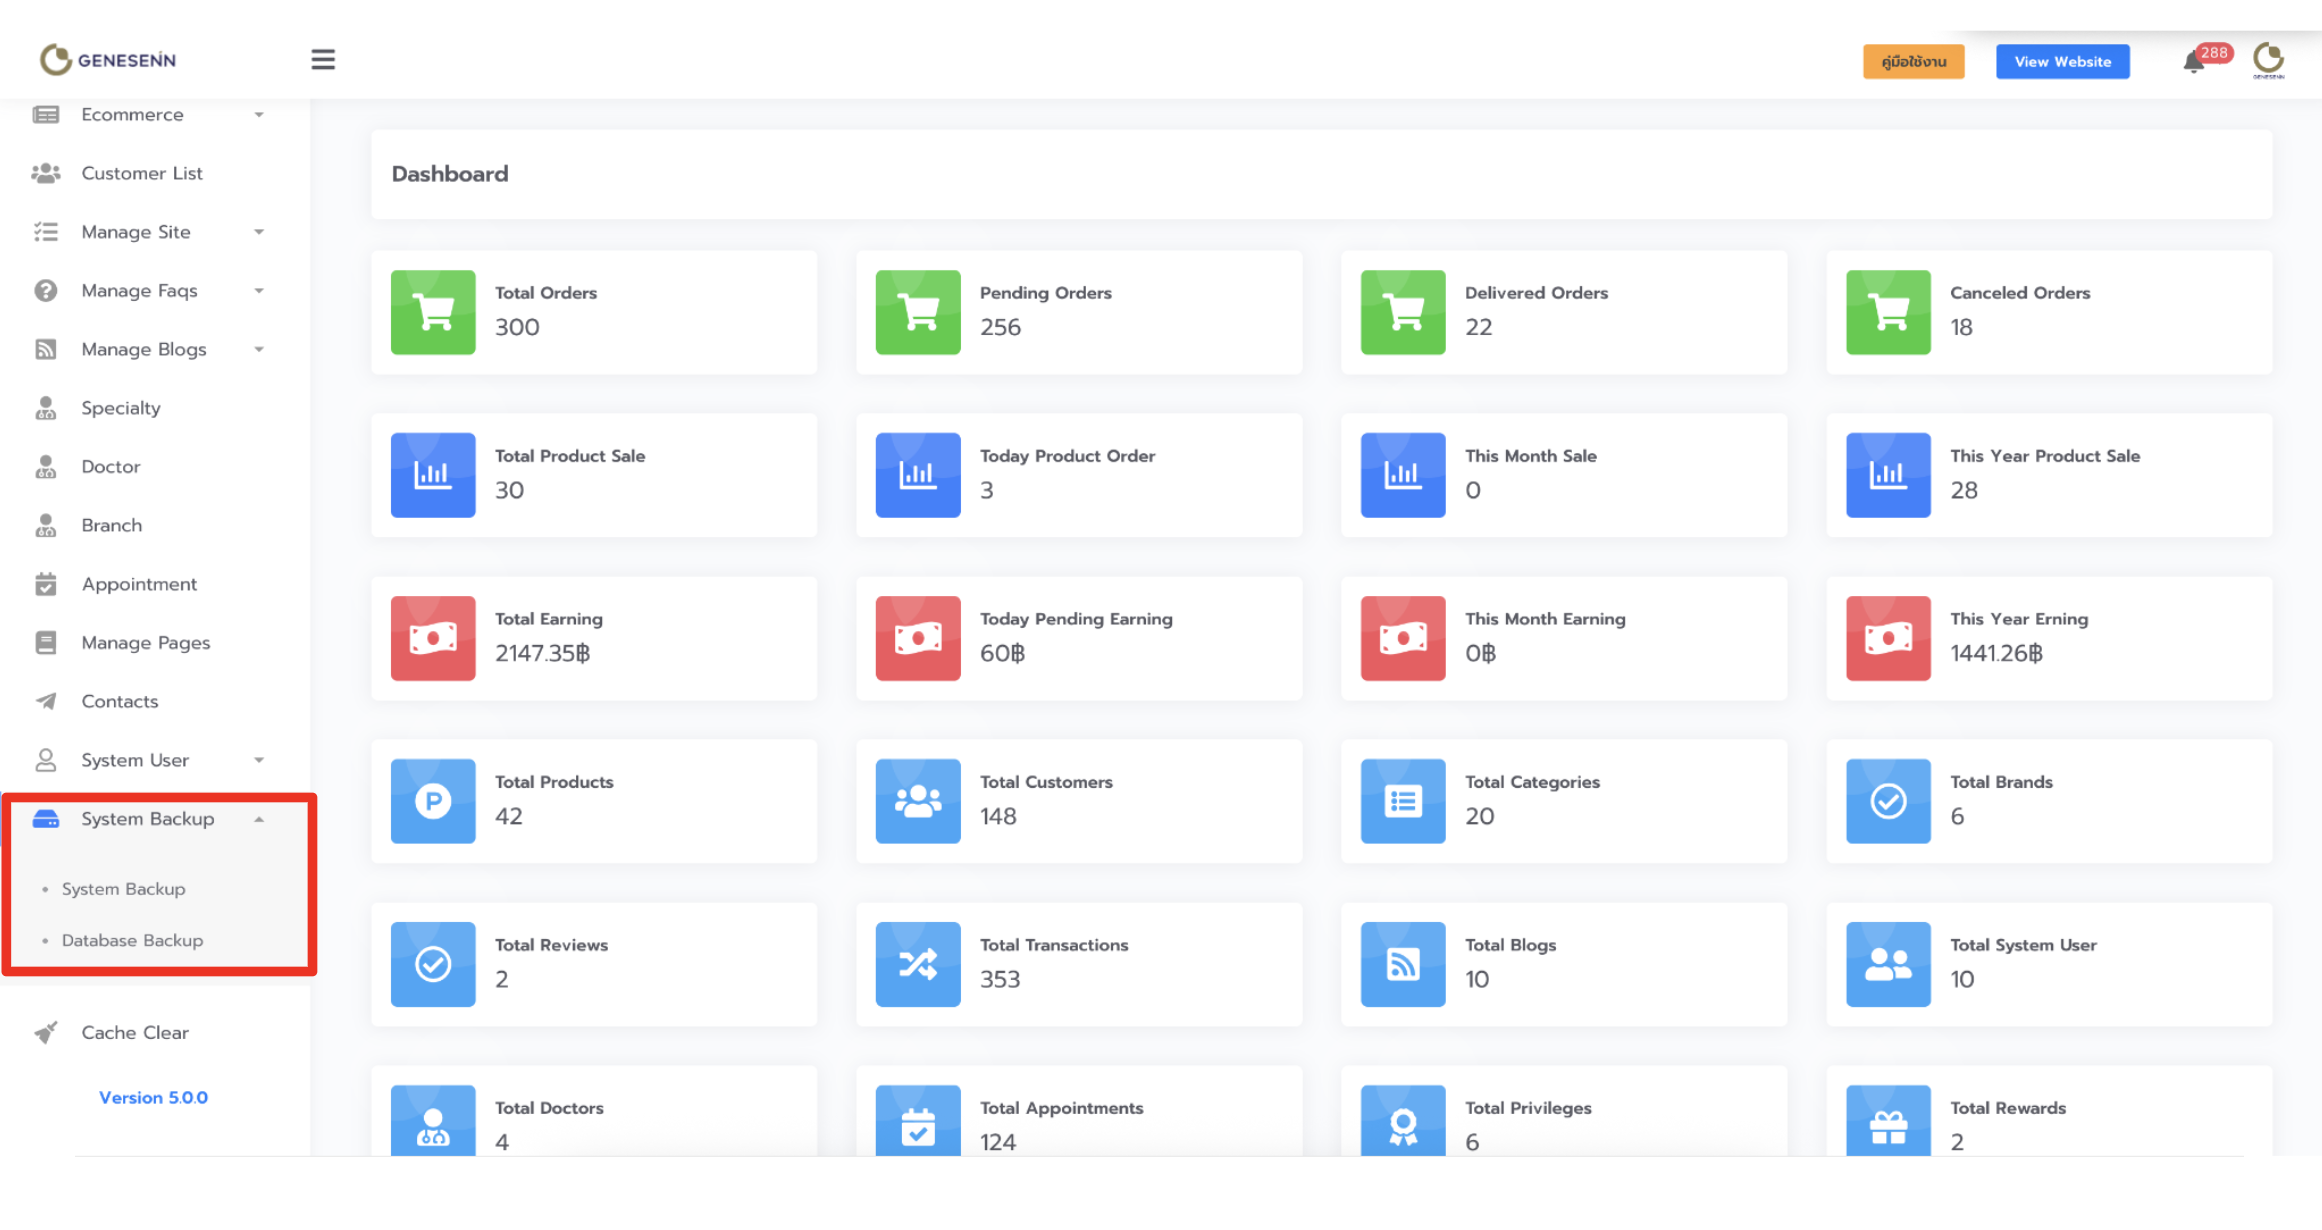Click the Version 5.0.0 link
The width and height of the screenshot is (2322, 1230).
[x=153, y=1097]
